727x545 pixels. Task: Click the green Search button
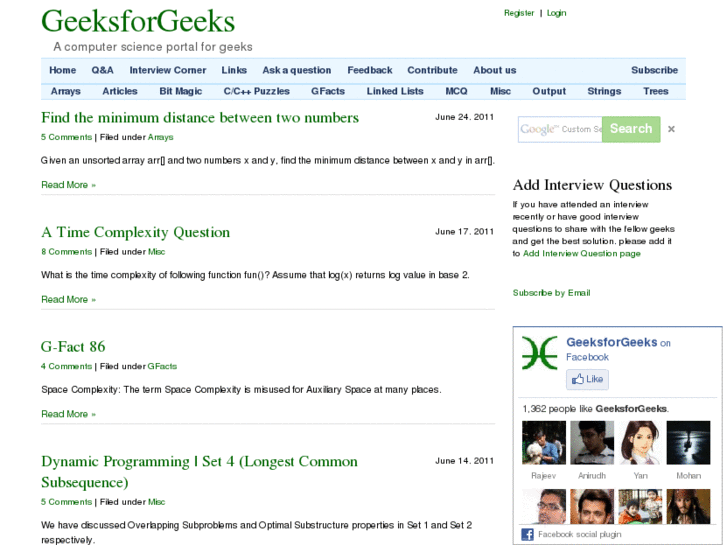click(x=631, y=129)
